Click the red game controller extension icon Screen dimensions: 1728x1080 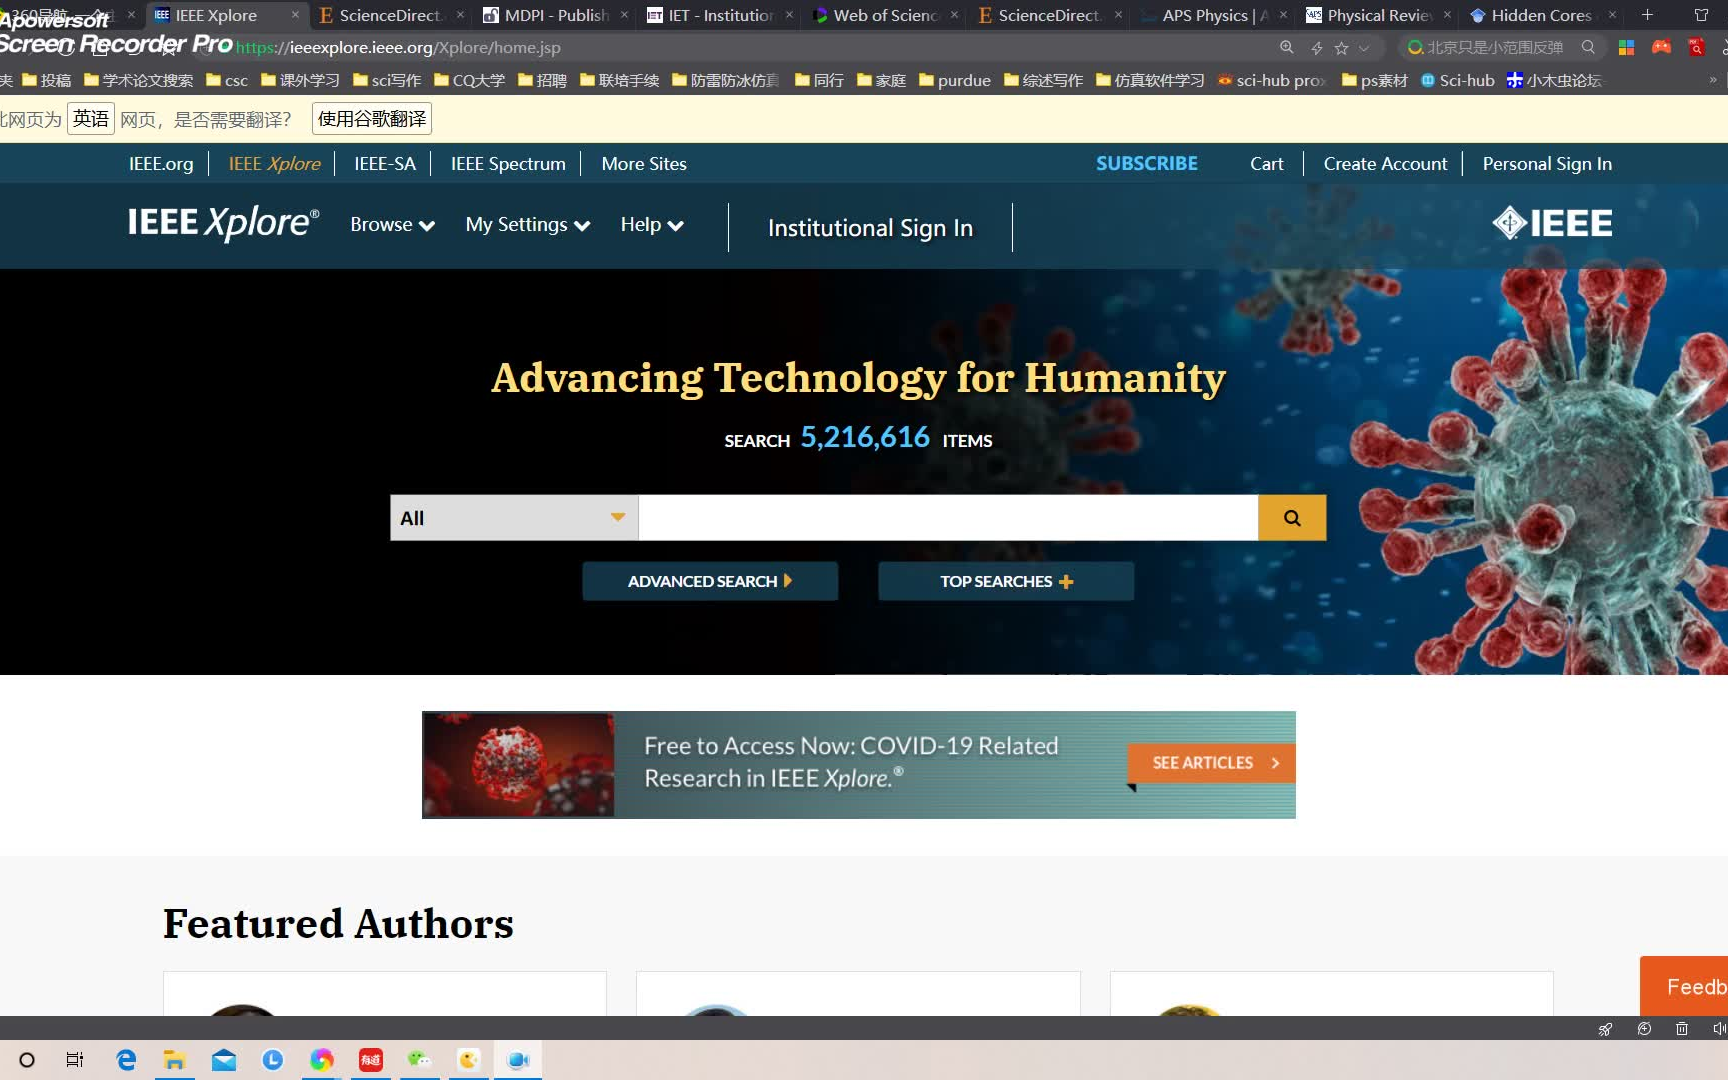click(x=1661, y=47)
